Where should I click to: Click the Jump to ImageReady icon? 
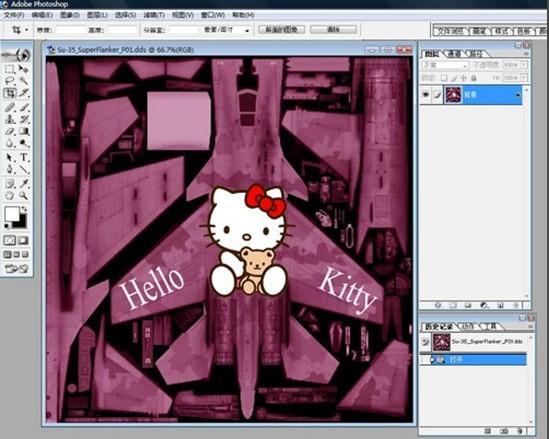tap(16, 269)
